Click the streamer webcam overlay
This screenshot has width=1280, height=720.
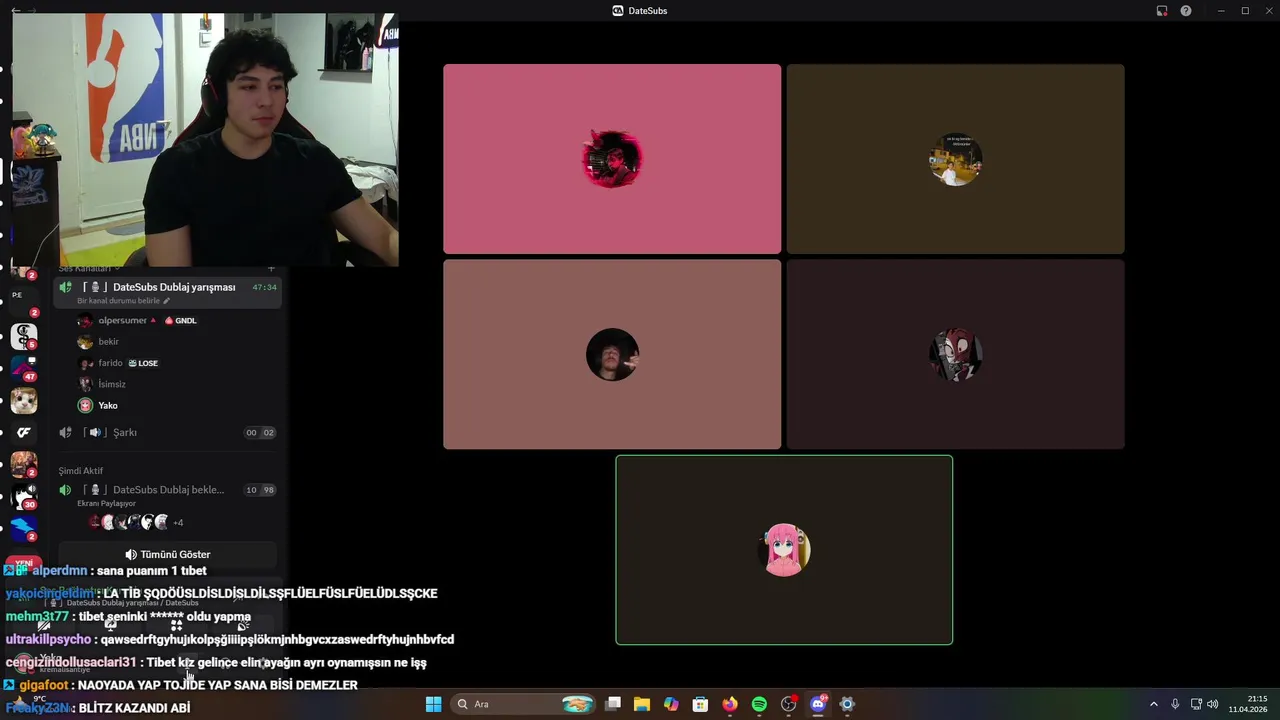click(x=206, y=140)
